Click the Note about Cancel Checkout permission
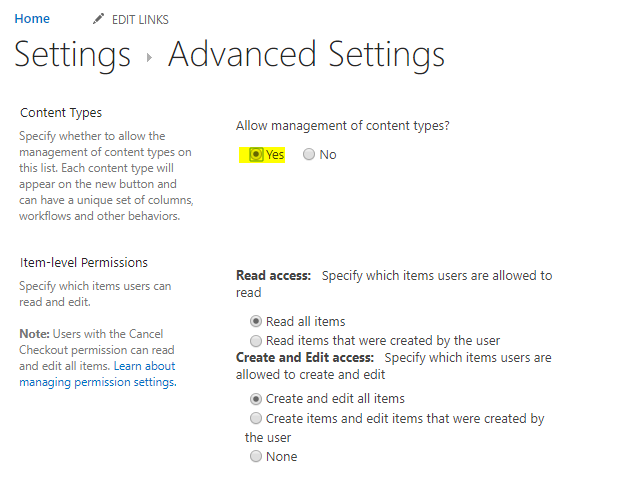 [97, 350]
